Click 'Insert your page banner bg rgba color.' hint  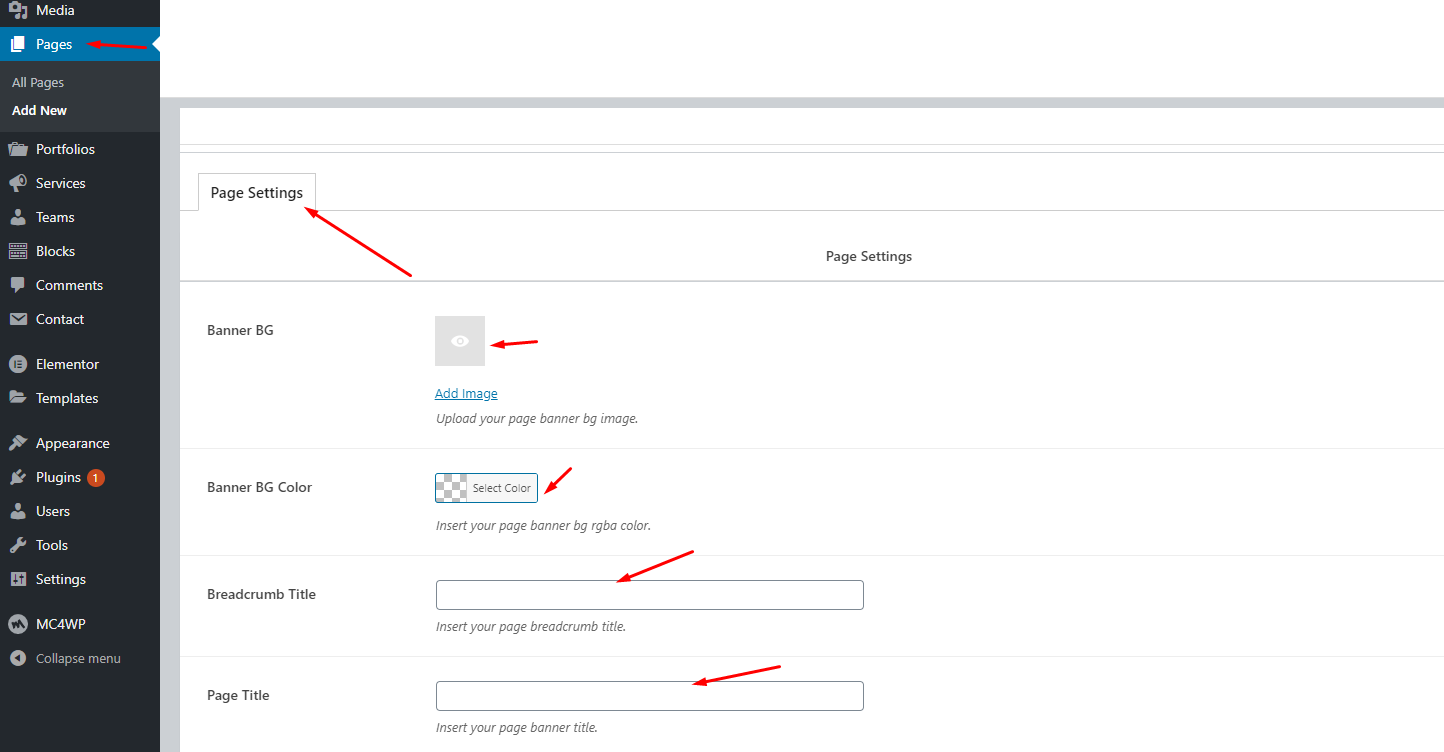(543, 526)
